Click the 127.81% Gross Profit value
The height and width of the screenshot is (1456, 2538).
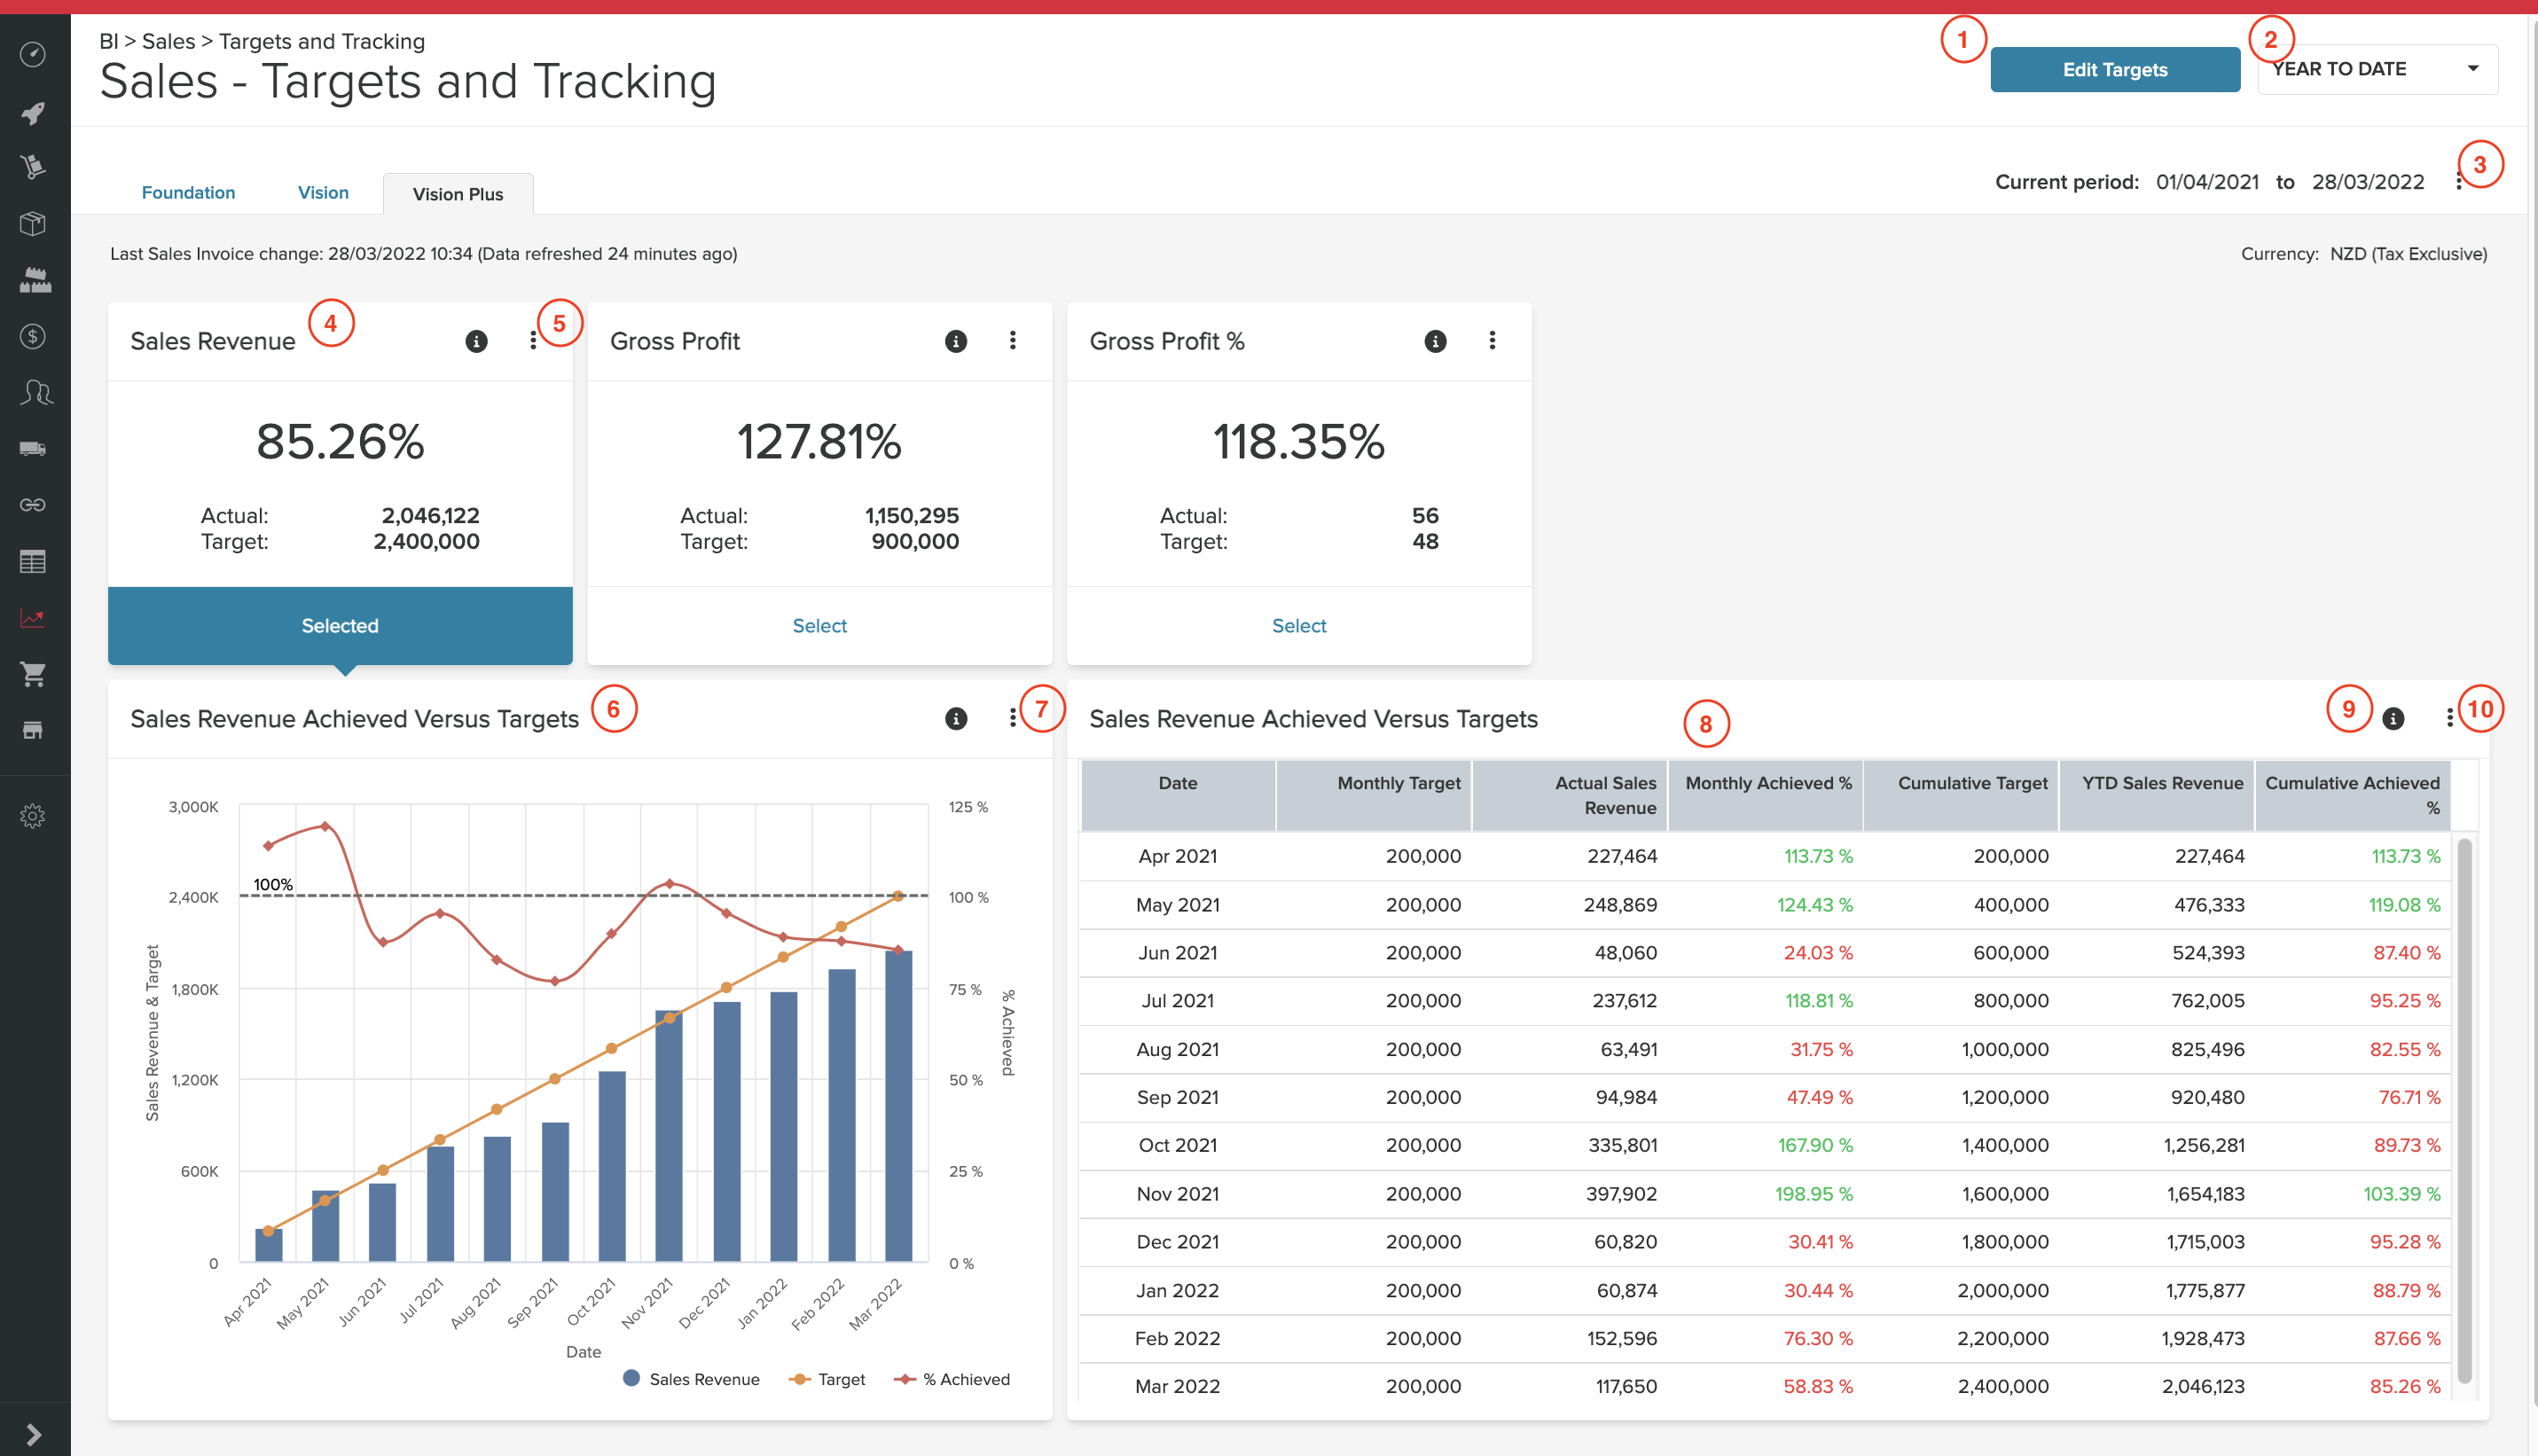(x=819, y=441)
